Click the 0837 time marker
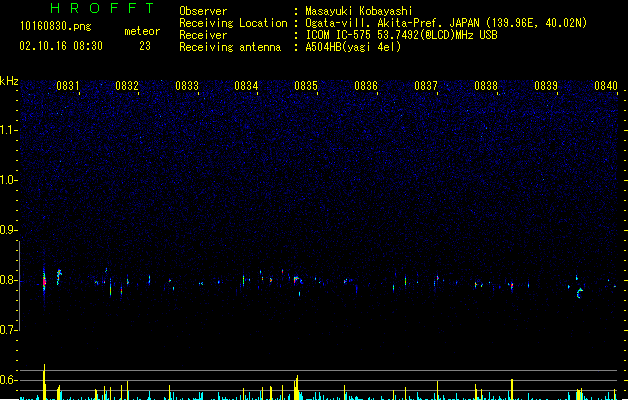The height and width of the screenshot is (400, 629). (x=426, y=86)
